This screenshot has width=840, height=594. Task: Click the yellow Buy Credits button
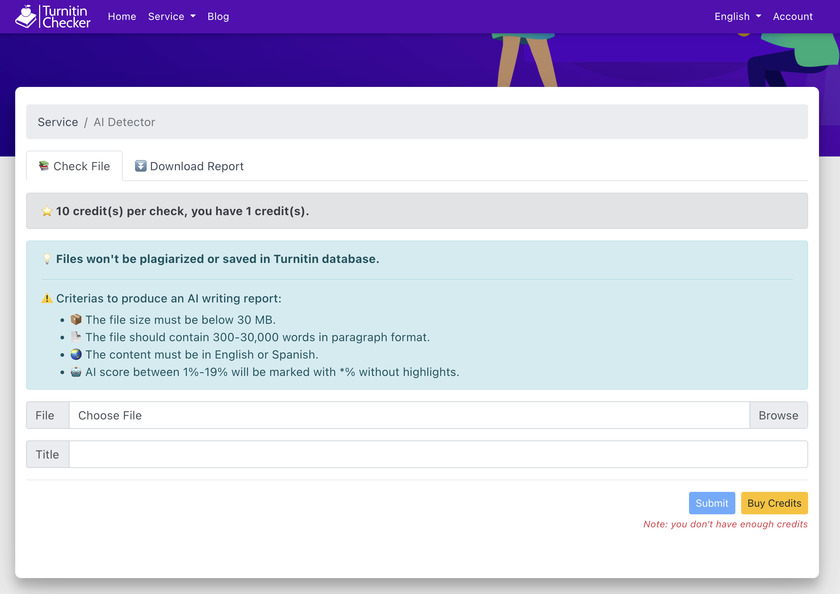click(774, 503)
